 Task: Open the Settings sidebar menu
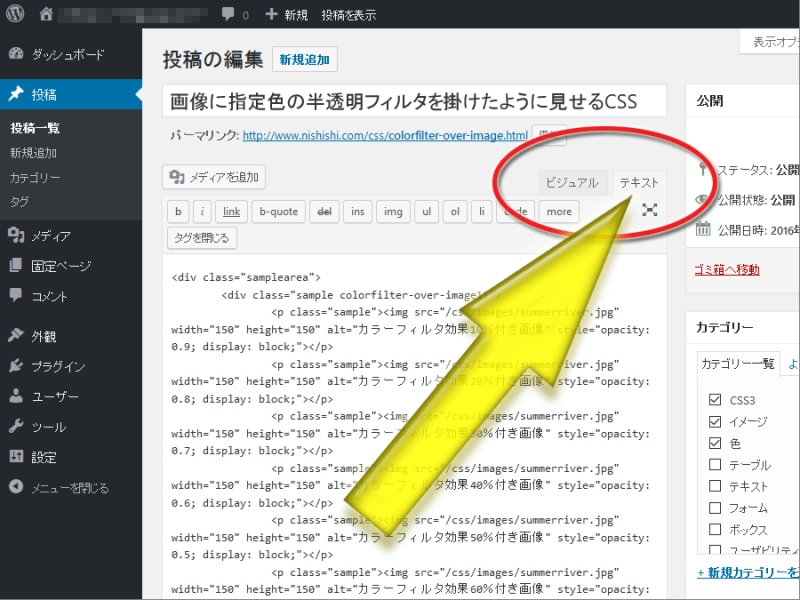tap(43, 457)
